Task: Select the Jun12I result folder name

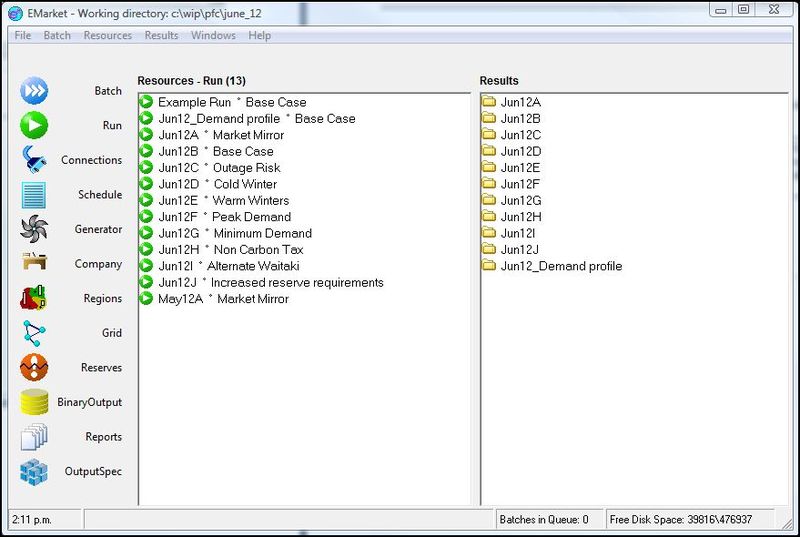Action: [x=518, y=233]
